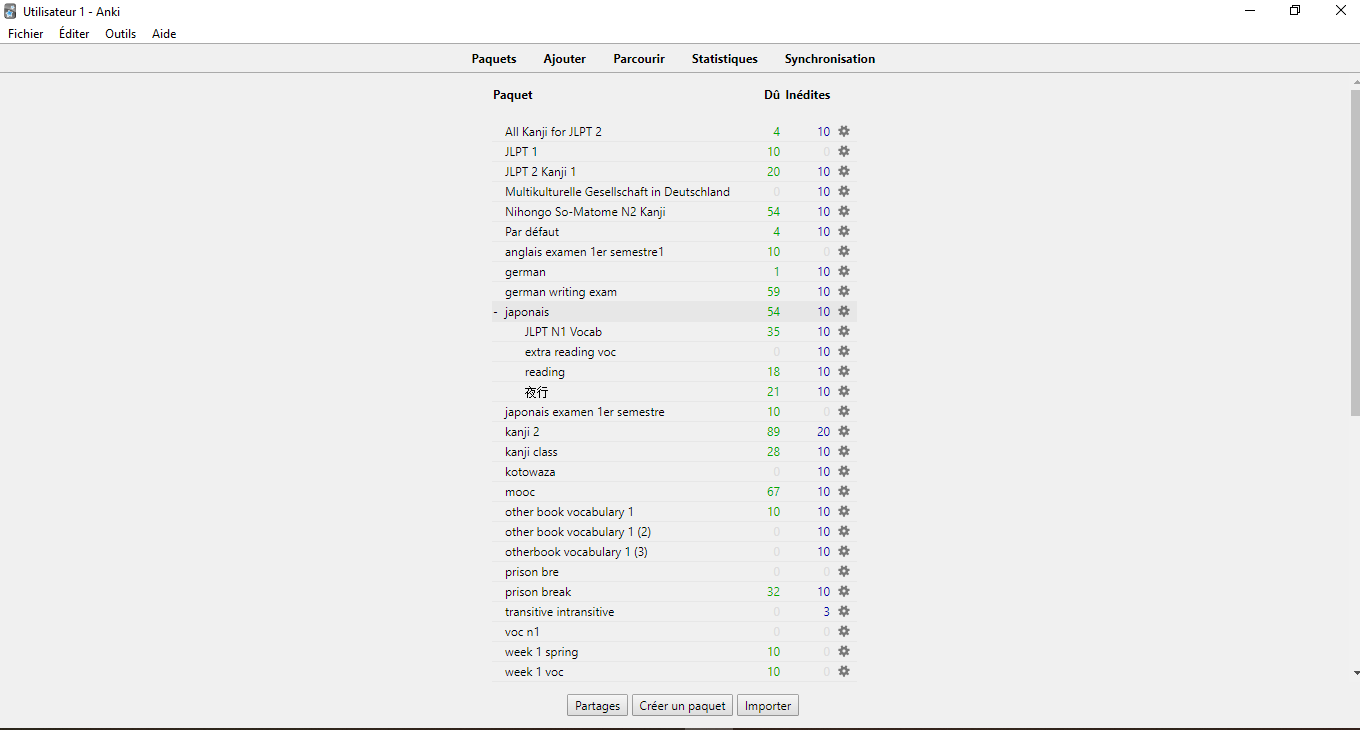Open gear for transitive intransitive deck
Viewport: 1360px width, 730px height.
click(844, 611)
